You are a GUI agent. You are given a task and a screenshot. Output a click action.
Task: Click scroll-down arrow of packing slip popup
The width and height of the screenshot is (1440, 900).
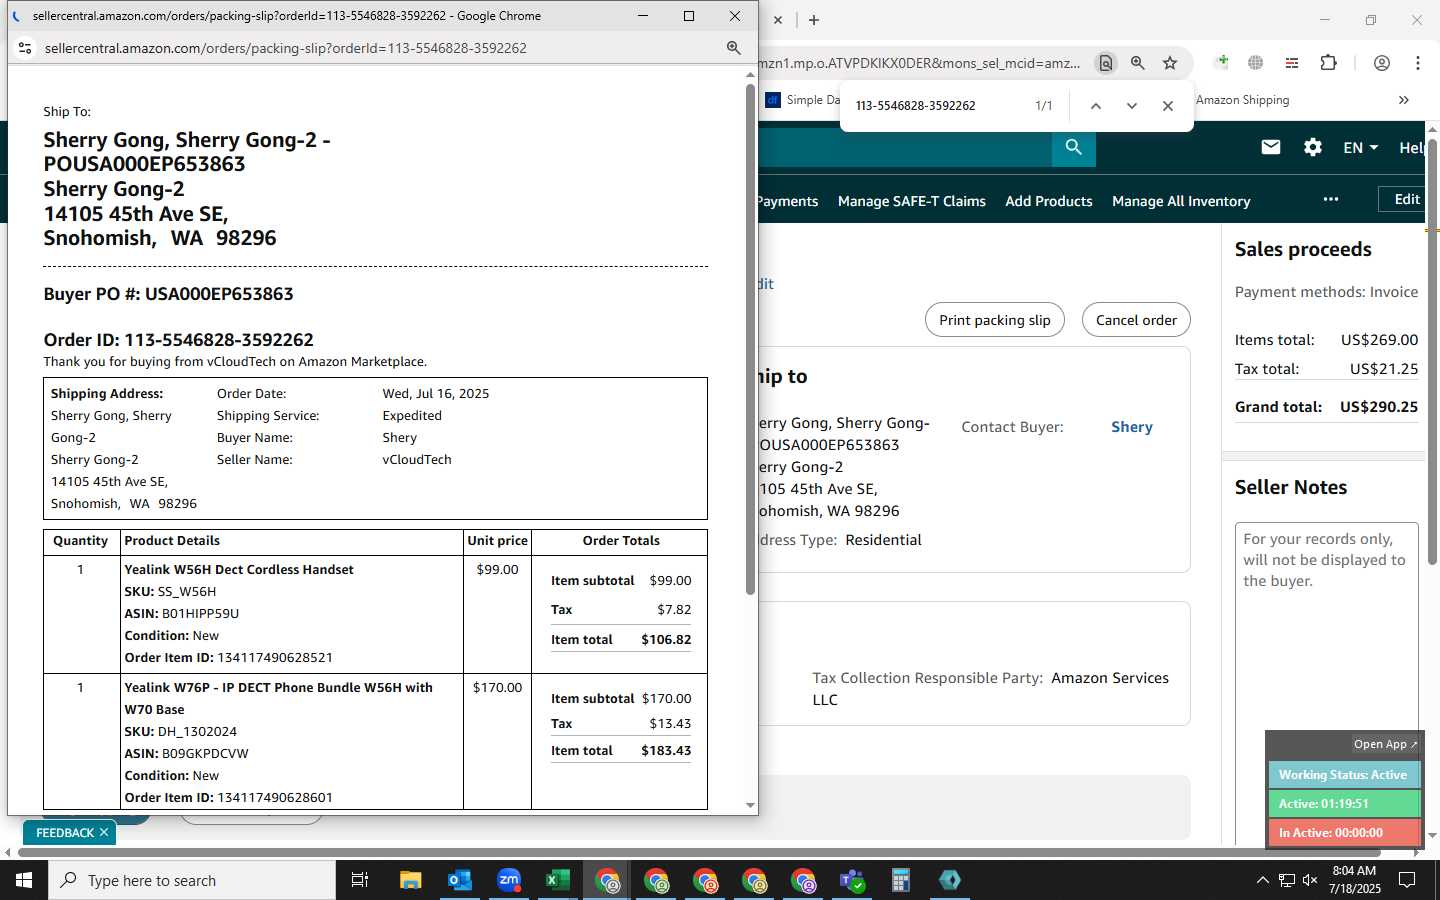(750, 805)
